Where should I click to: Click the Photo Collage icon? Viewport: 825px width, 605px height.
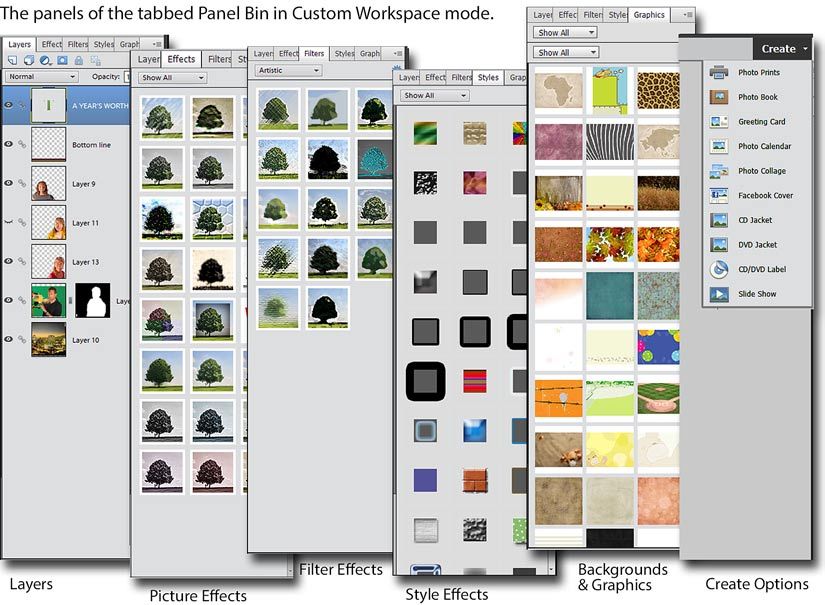point(719,170)
